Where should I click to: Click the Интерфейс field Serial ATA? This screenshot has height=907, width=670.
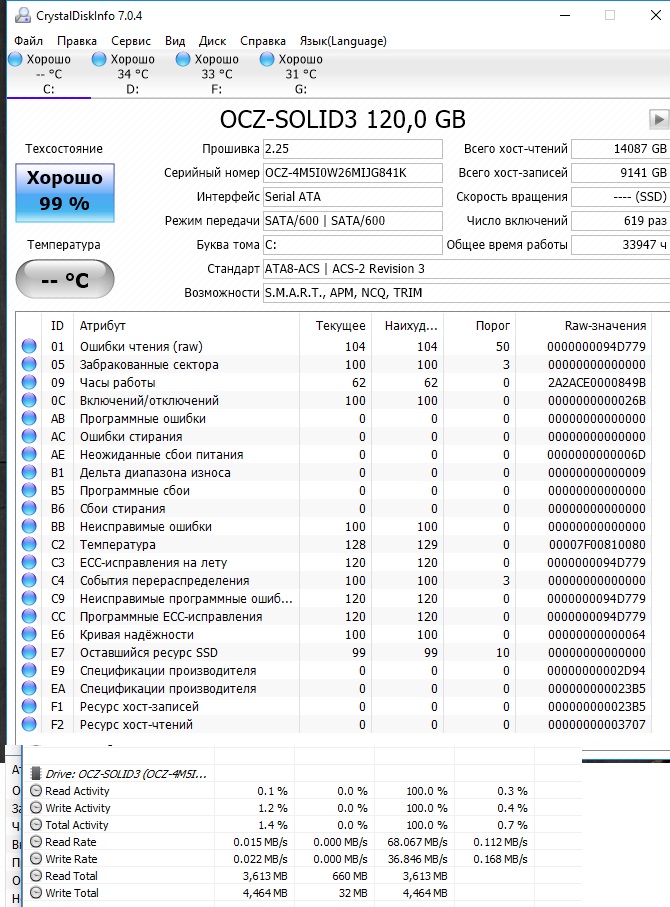pyautogui.click(x=353, y=197)
